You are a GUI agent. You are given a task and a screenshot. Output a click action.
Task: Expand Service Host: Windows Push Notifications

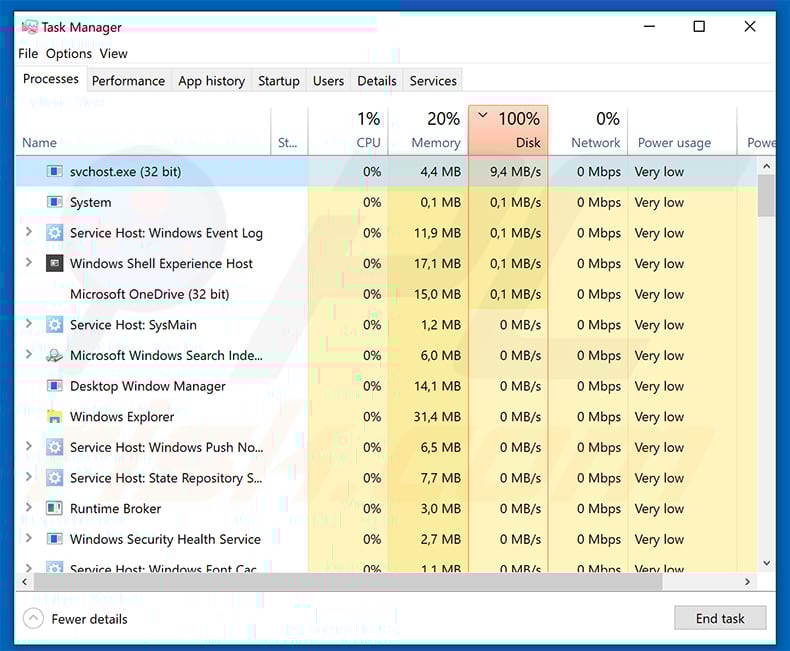(29, 446)
